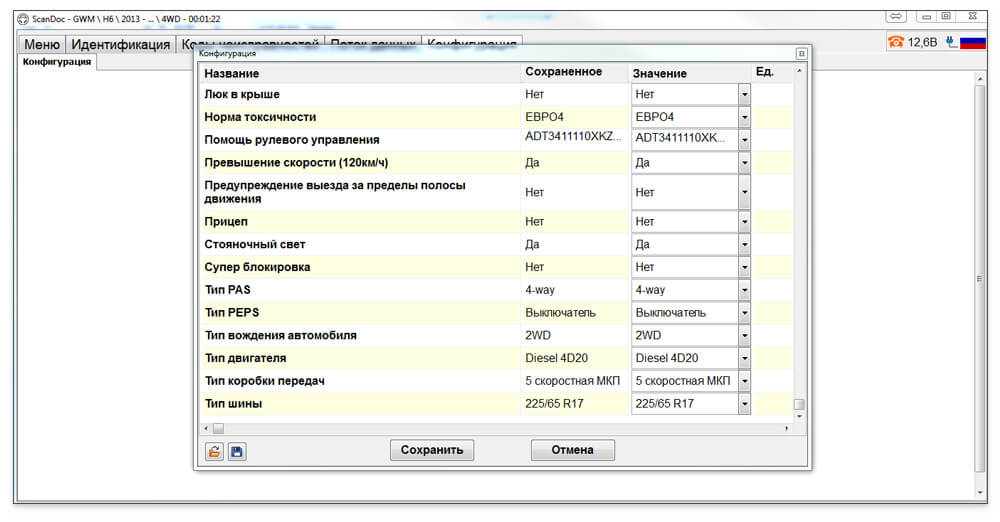Expand Тип вождения автомобиля dropdown
Image resolution: width=1000 pixels, height=522 pixels.
744,336
